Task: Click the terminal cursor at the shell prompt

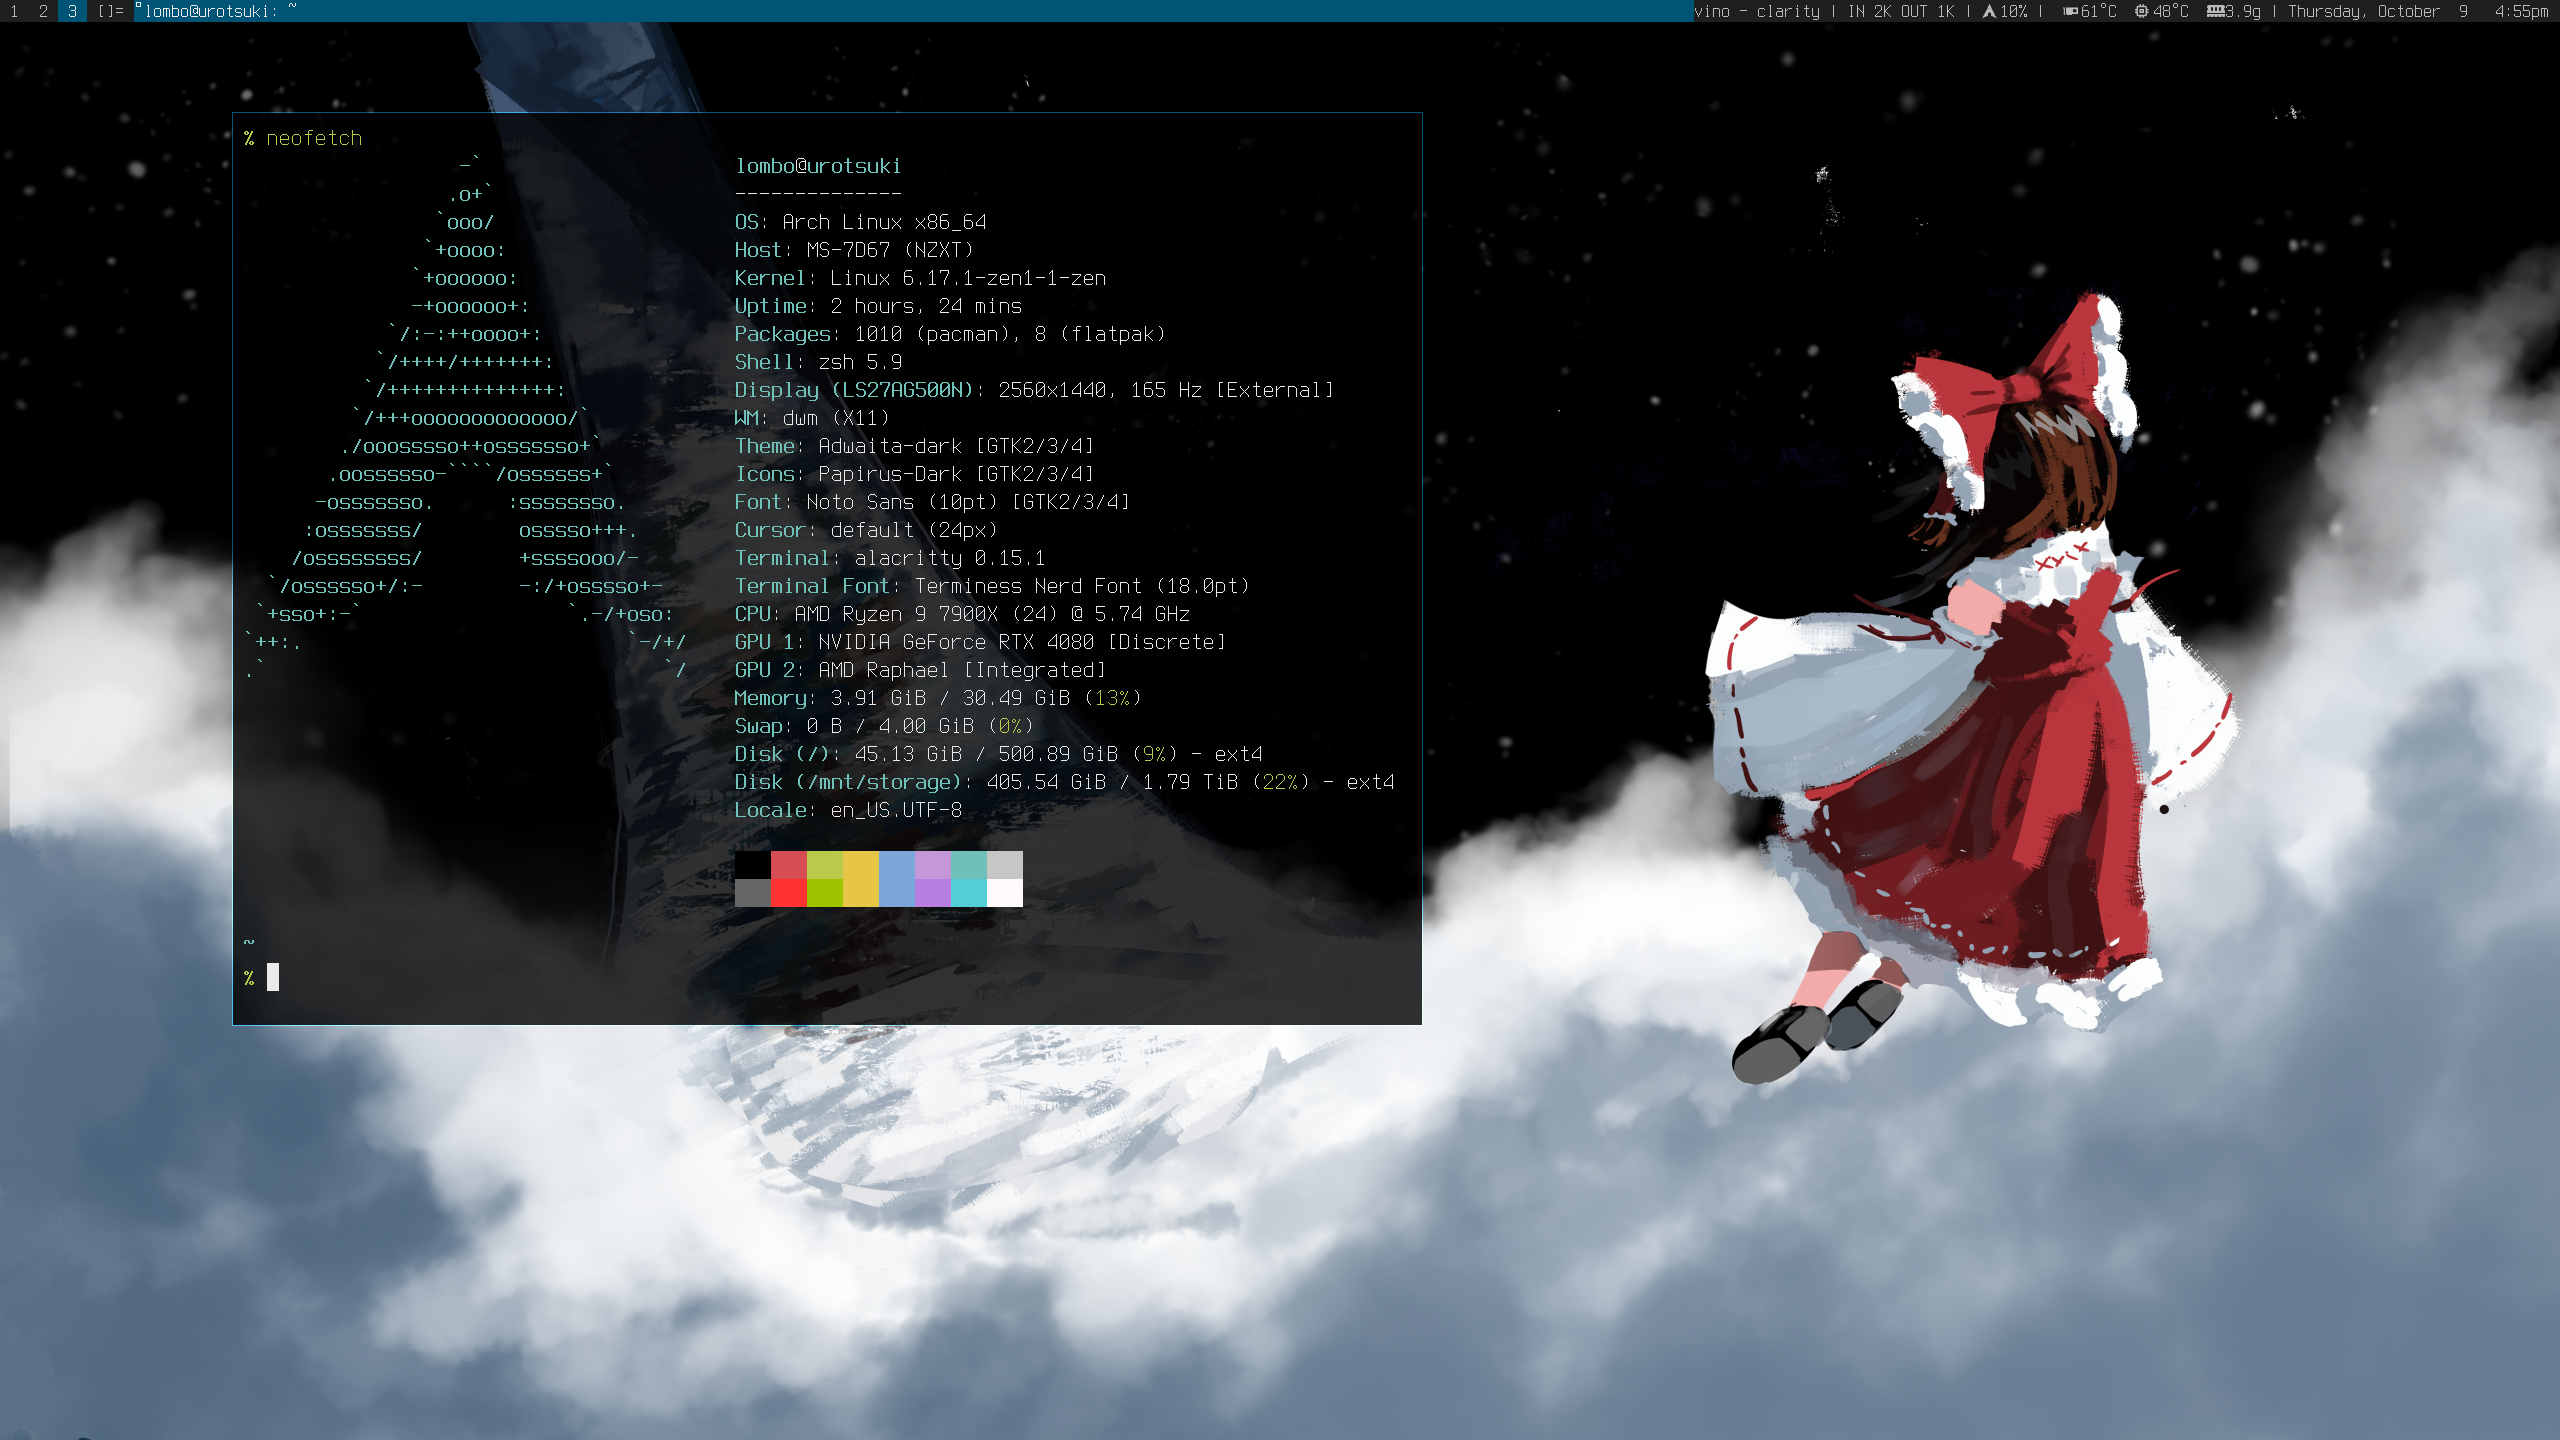Action: click(x=273, y=977)
